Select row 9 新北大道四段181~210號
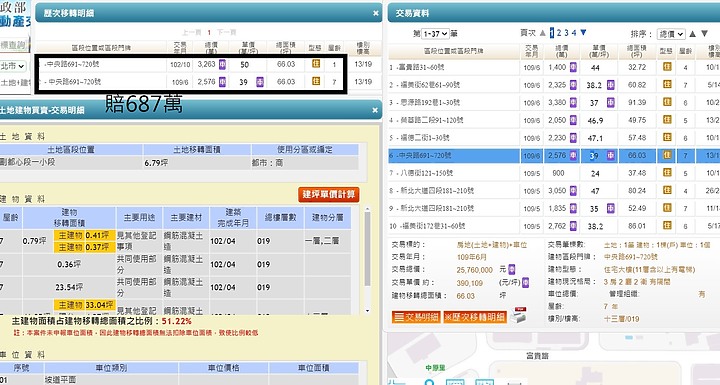This screenshot has width=720, height=385. click(554, 208)
